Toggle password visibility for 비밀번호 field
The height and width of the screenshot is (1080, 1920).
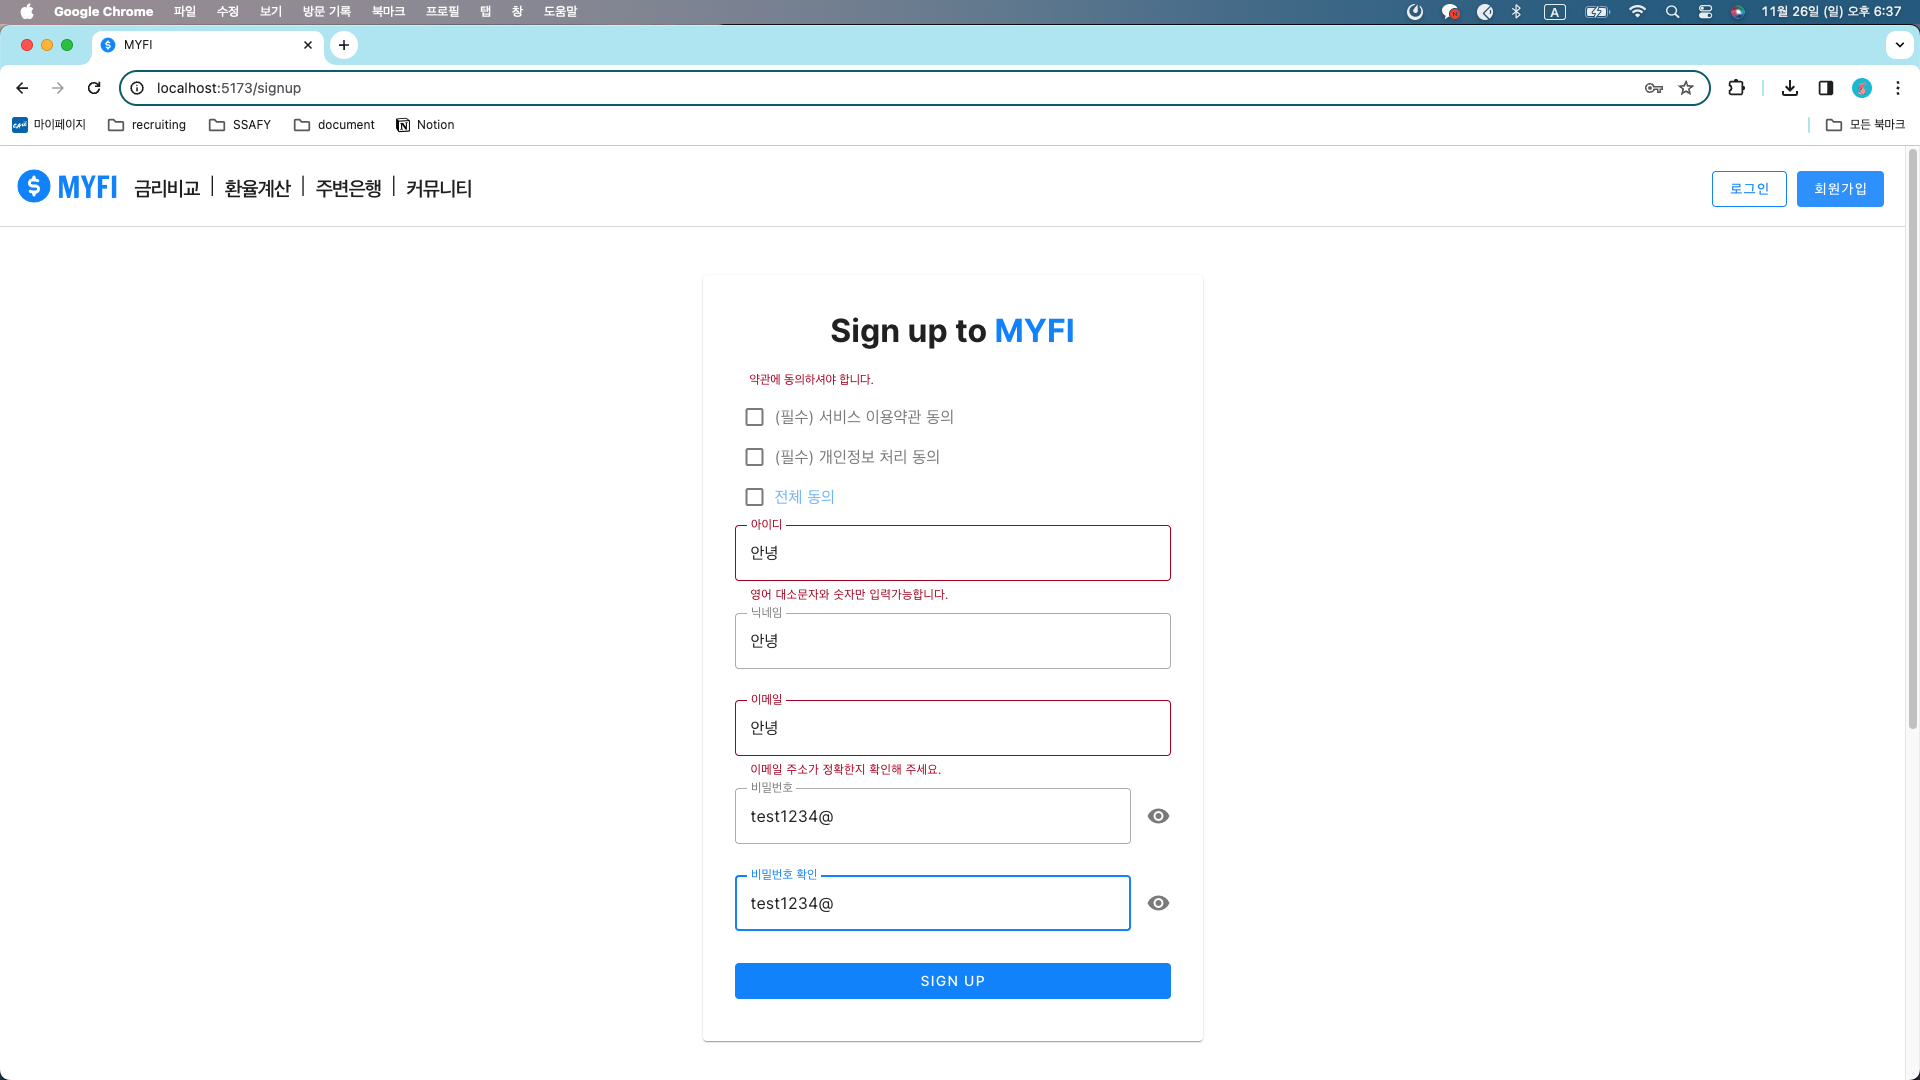coord(1158,815)
